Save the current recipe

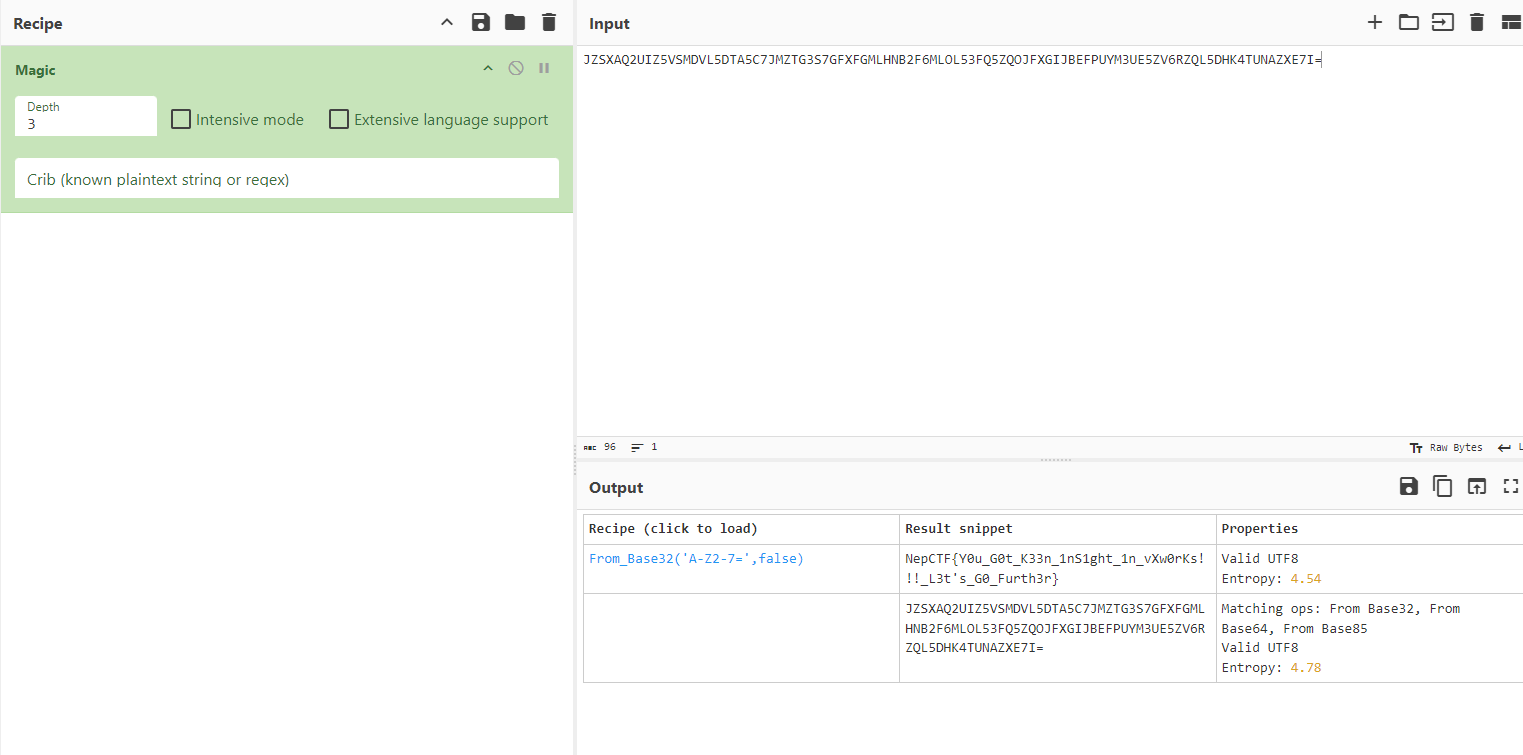(480, 23)
